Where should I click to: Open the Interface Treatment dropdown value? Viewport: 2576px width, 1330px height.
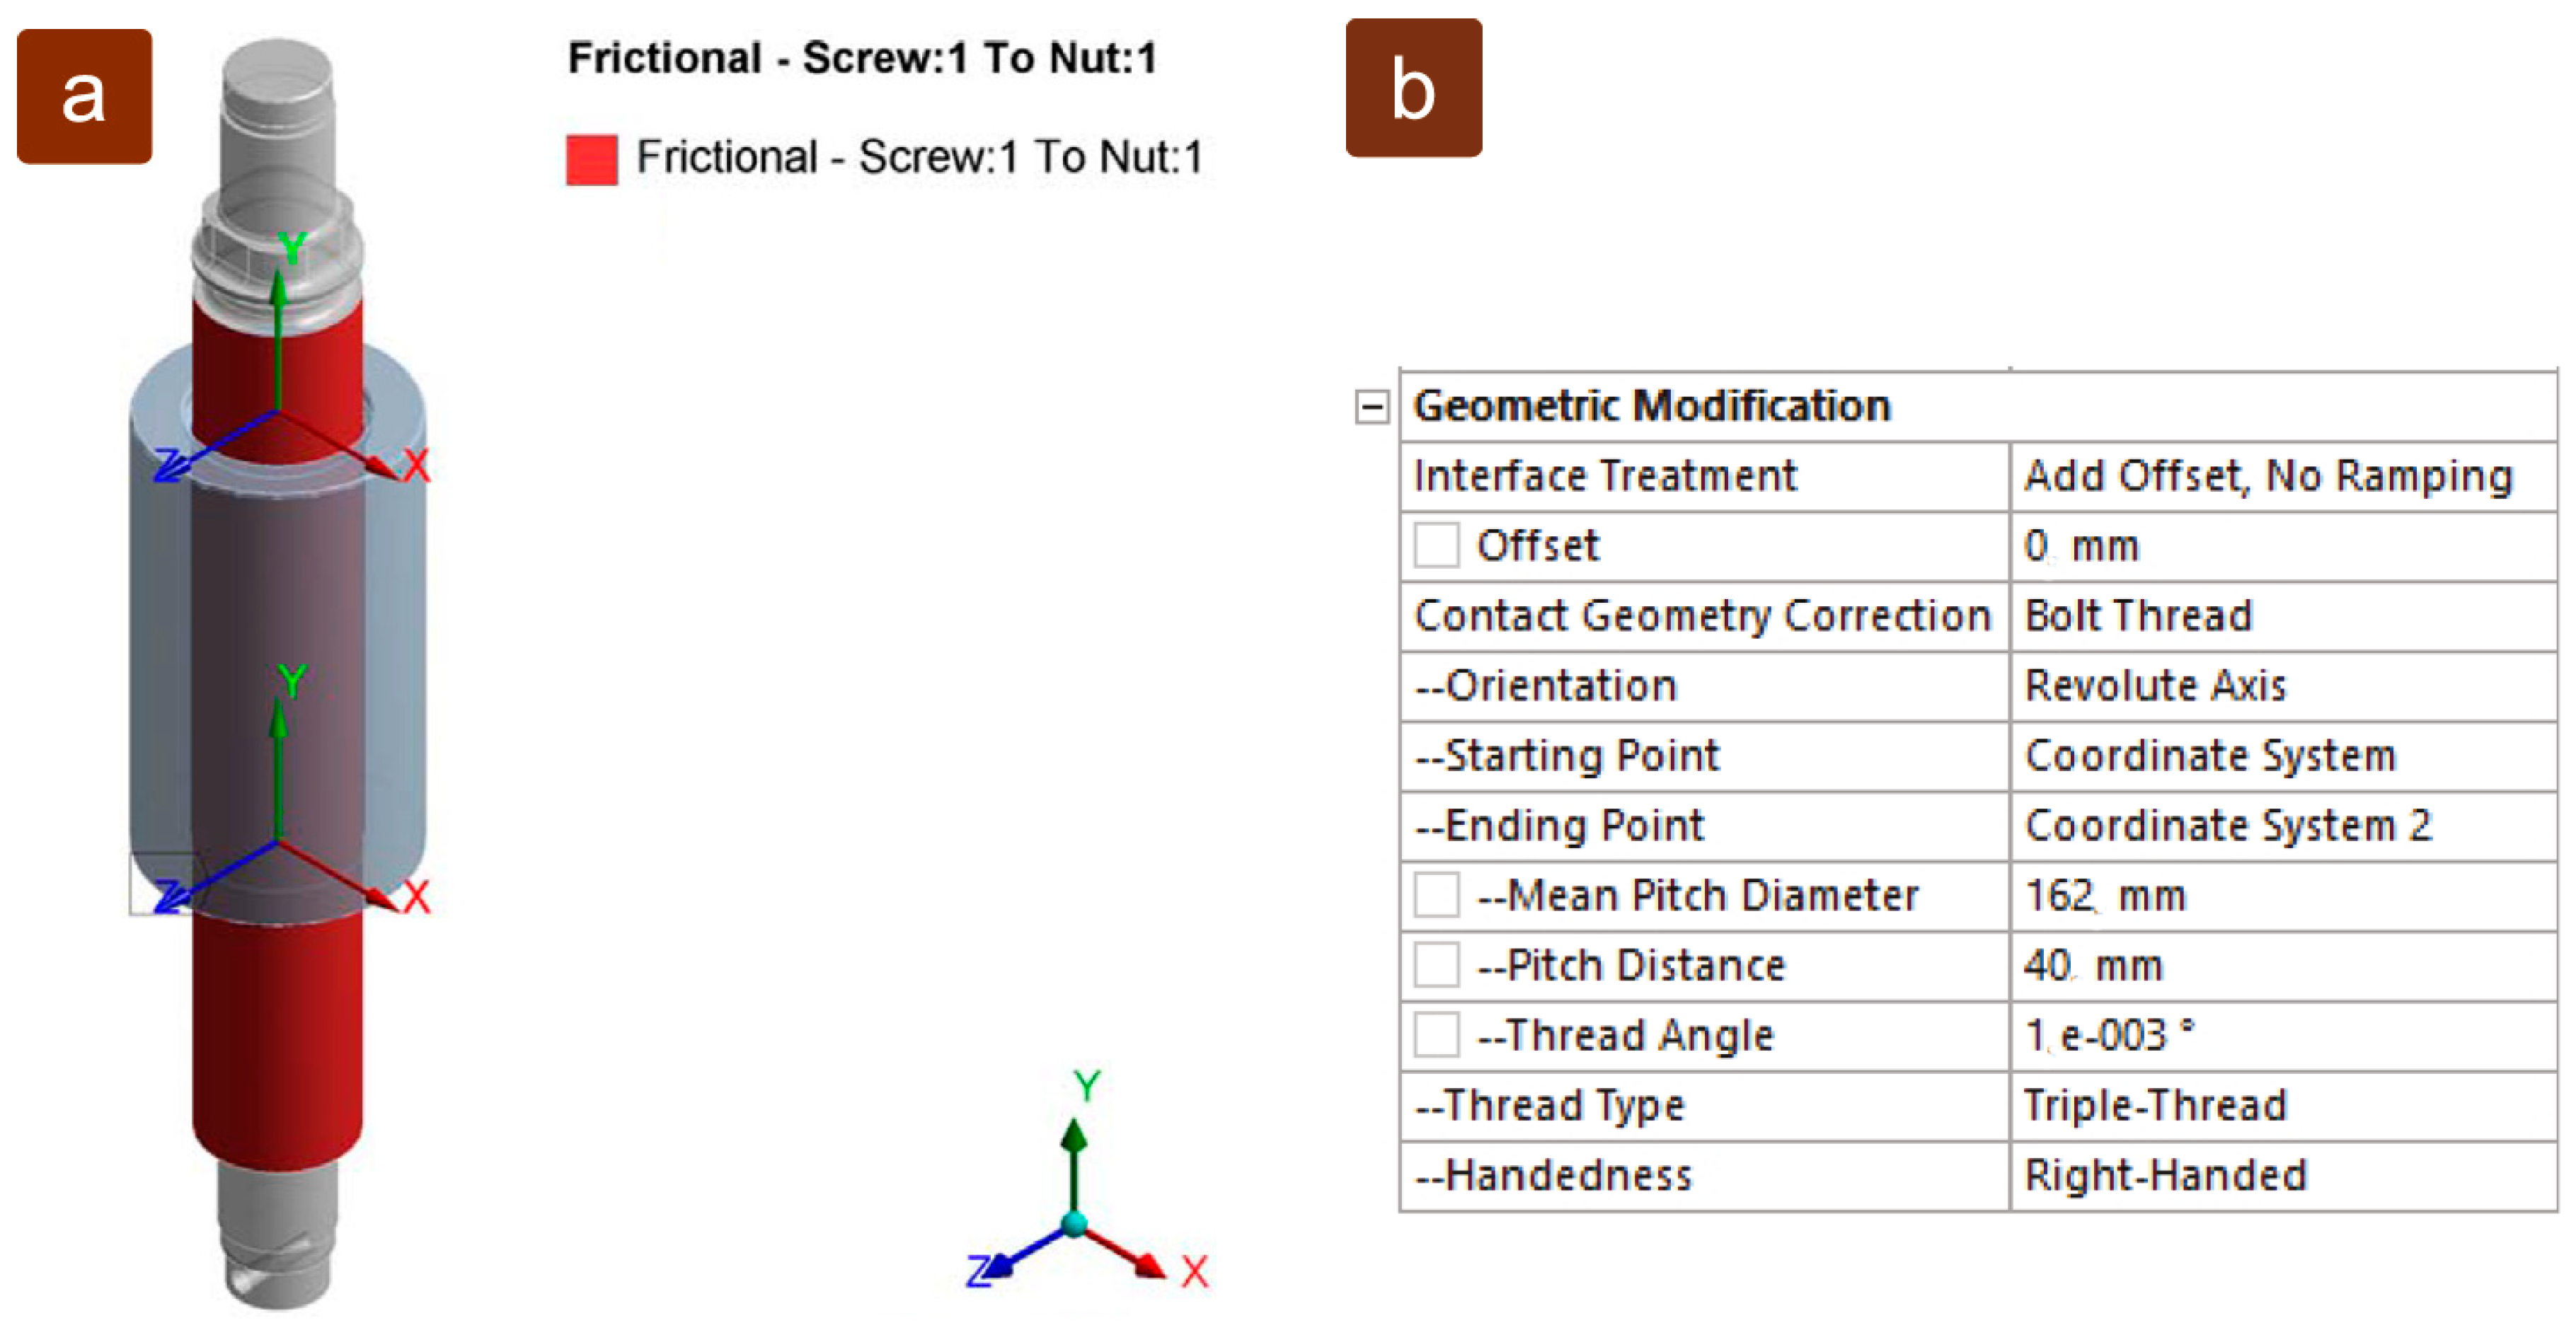[2283, 476]
